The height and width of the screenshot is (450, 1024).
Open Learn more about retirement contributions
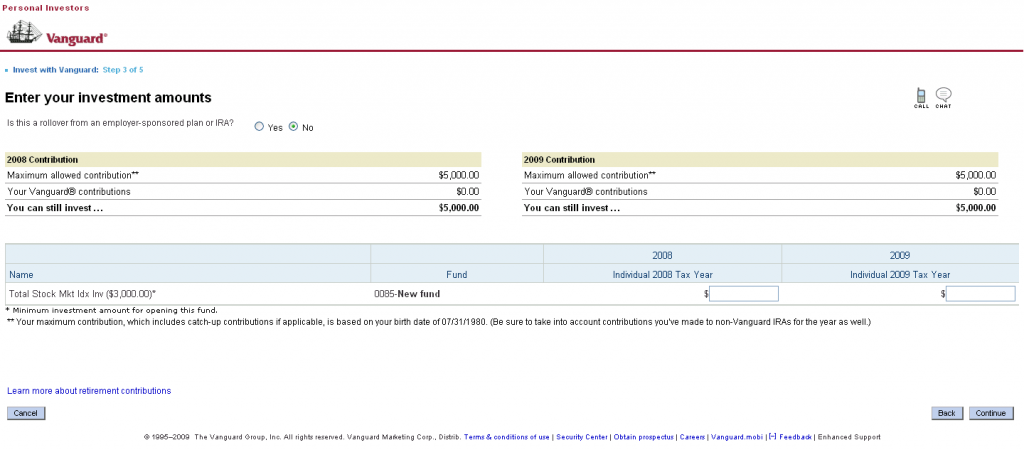(89, 391)
